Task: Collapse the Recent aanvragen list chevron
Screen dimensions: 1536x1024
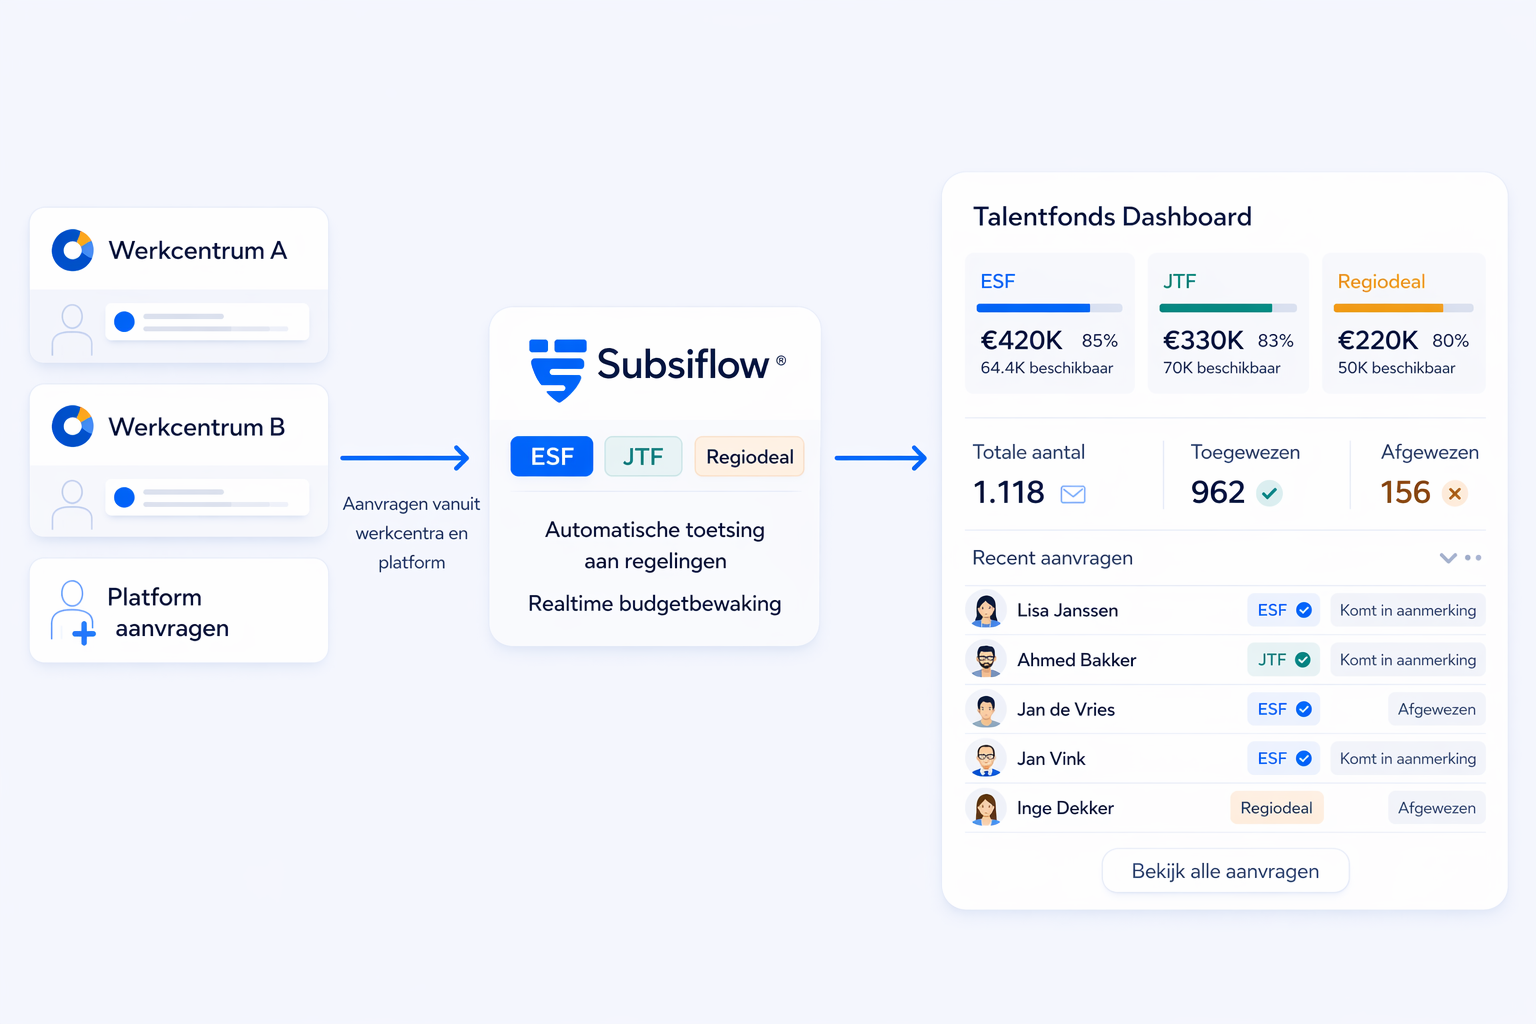Action: tap(1448, 558)
